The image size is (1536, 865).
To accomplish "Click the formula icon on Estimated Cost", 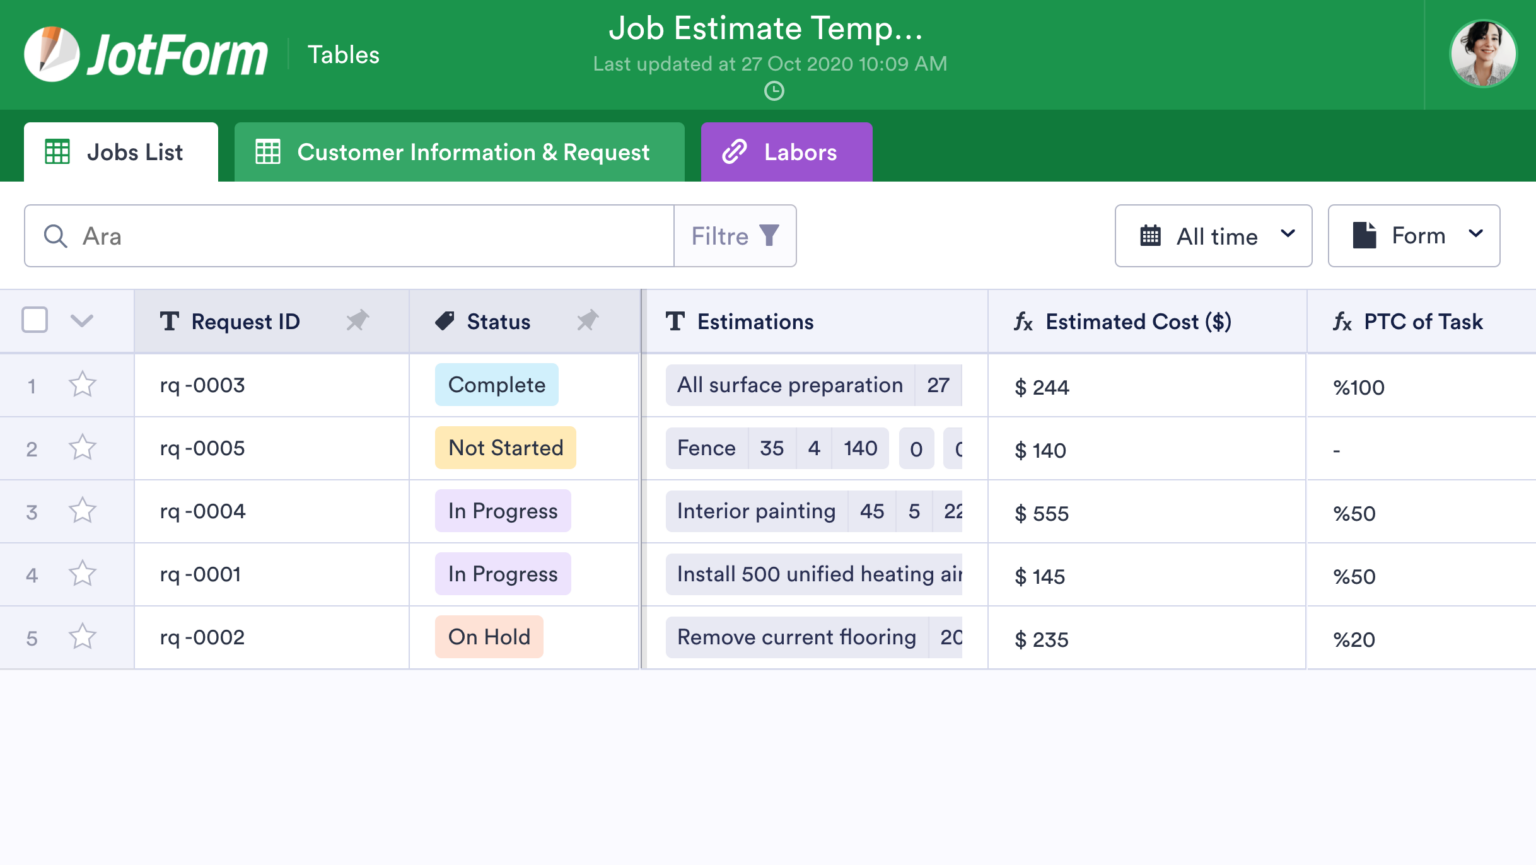I will point(1022,321).
